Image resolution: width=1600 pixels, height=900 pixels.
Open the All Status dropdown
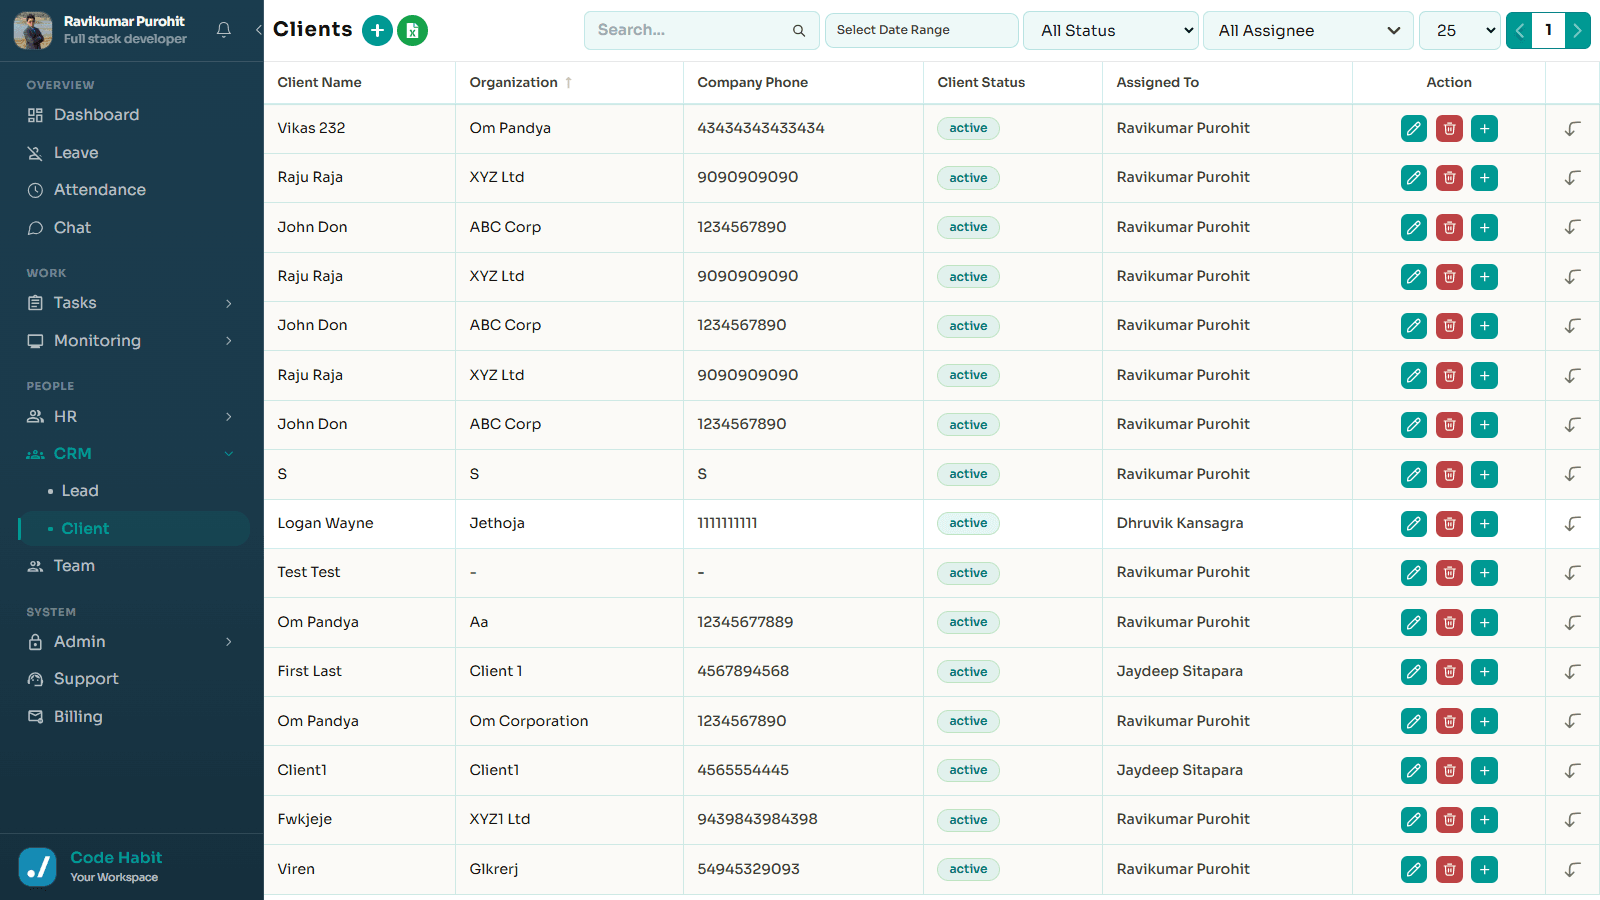(1111, 31)
